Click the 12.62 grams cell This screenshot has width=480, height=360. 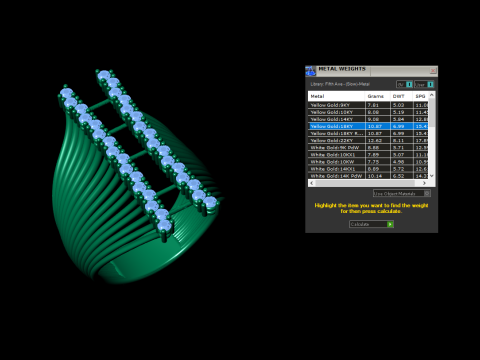point(377,140)
